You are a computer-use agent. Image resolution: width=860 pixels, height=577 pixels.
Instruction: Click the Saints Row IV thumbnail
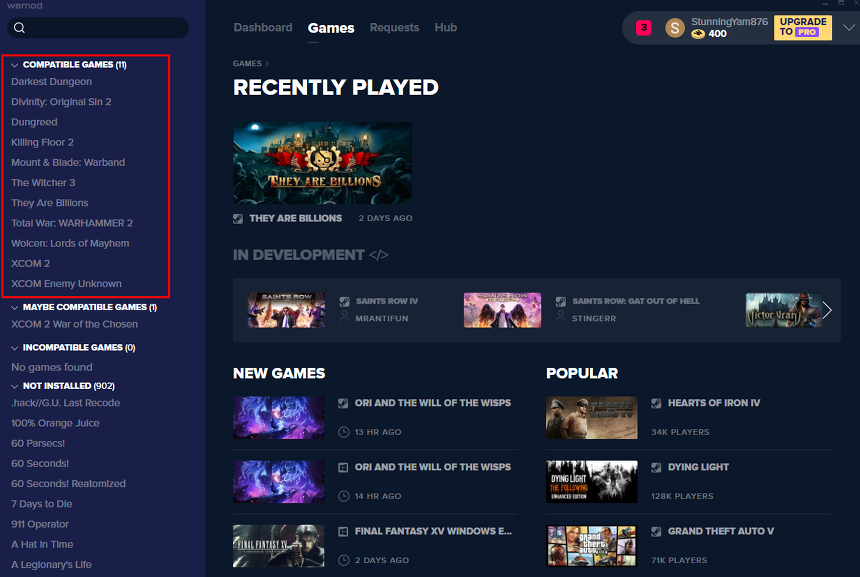click(x=286, y=310)
